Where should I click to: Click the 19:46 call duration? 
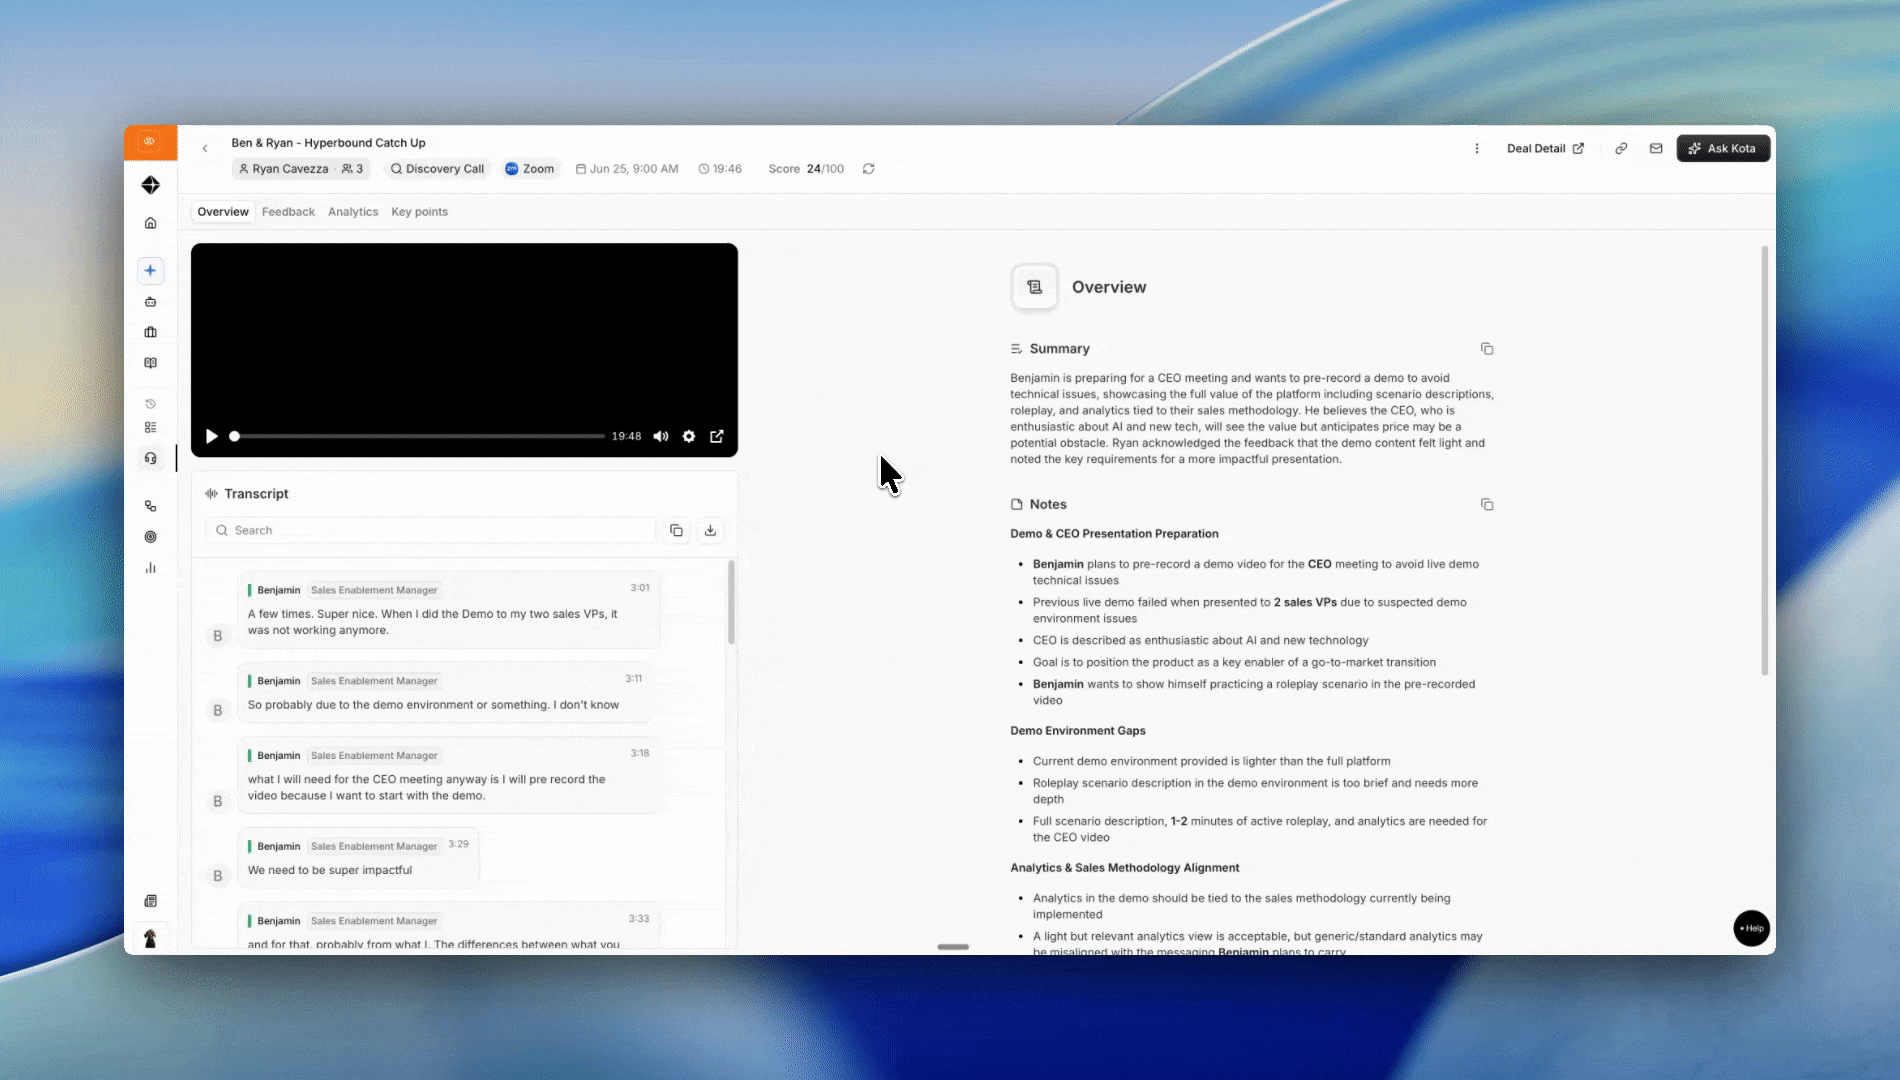coord(720,169)
